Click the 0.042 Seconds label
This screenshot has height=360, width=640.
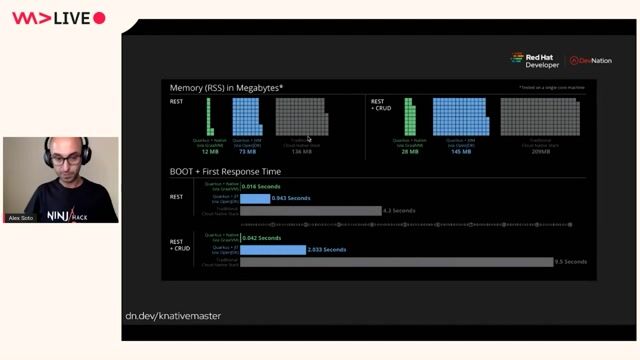tap(262, 238)
